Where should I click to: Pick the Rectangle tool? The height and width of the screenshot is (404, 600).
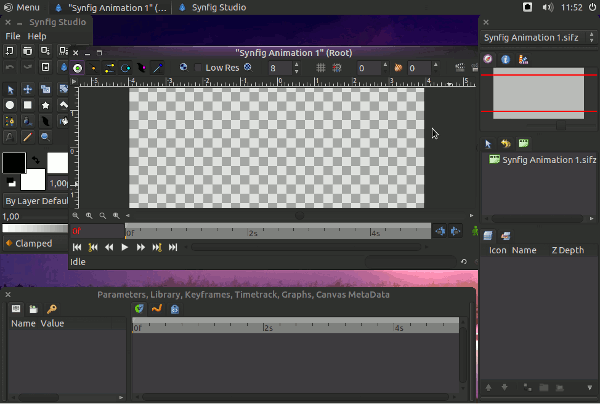[28, 105]
